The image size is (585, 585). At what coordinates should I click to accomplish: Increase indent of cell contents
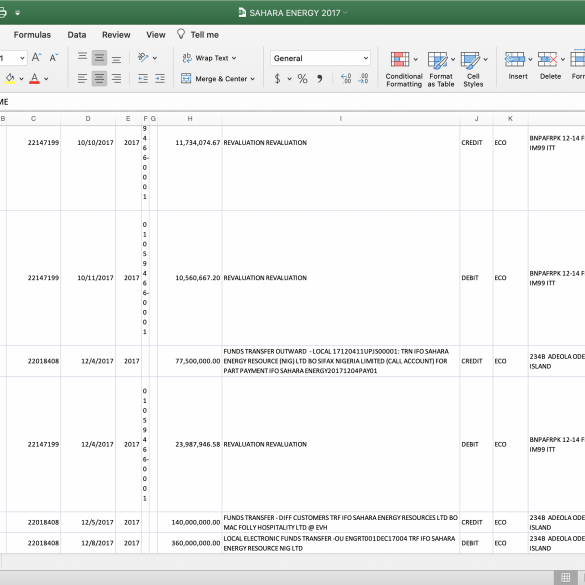[160, 78]
